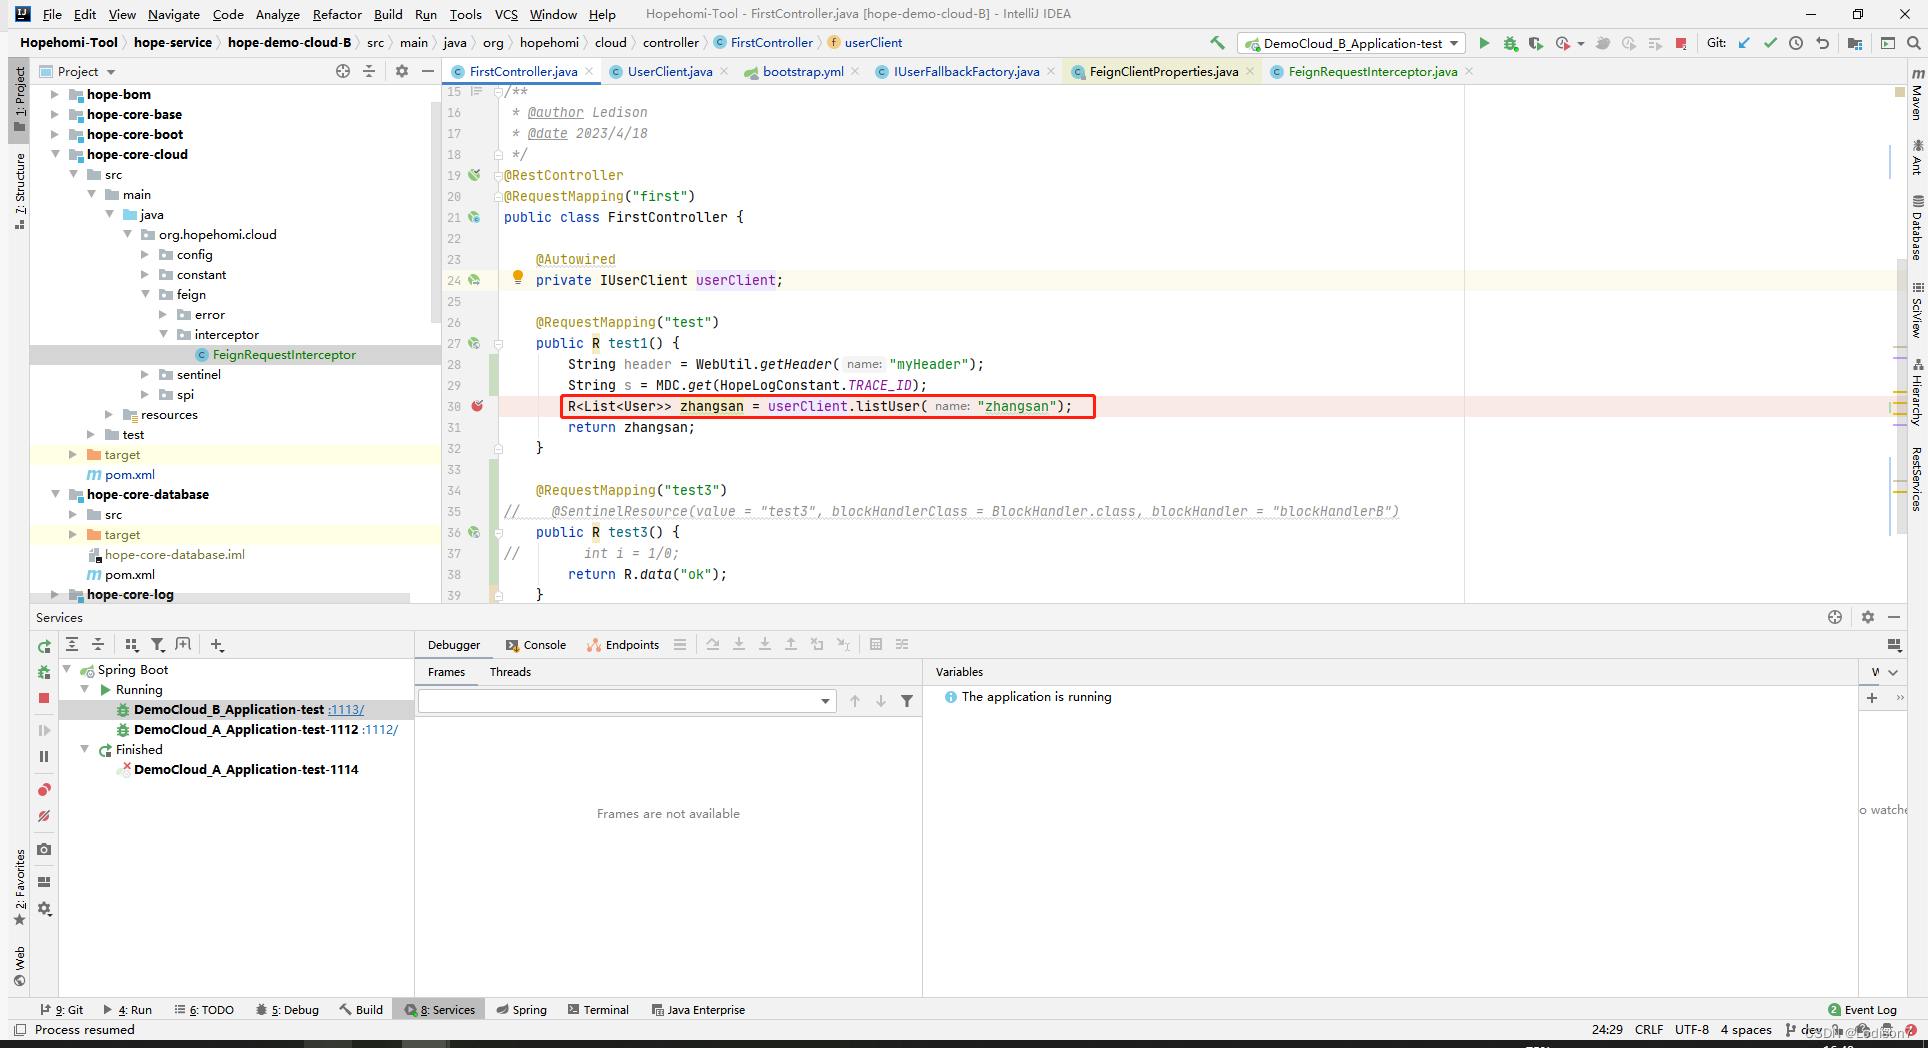Open Search Everywhere magnifier icon
The image size is (1928, 1048).
click(1913, 43)
